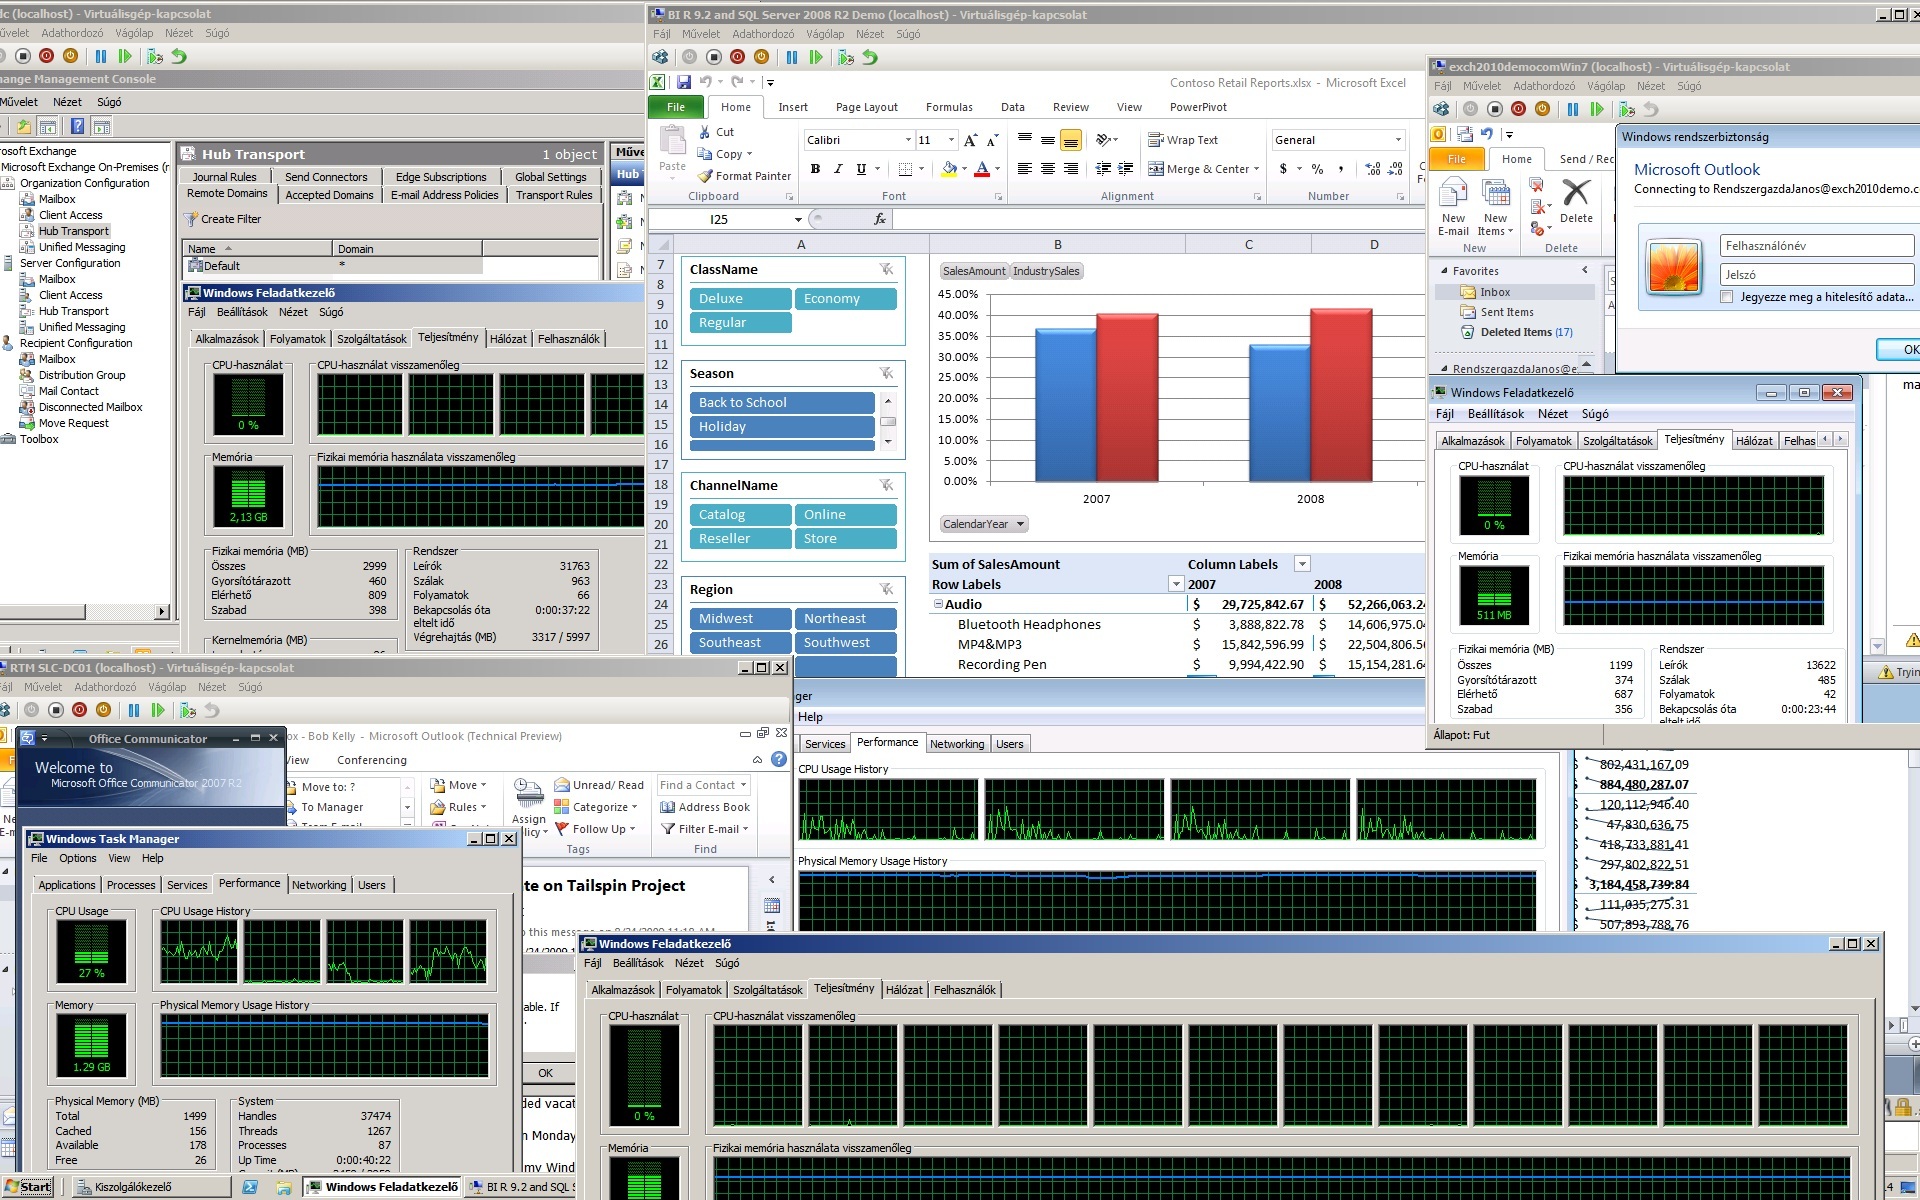The image size is (1920, 1200).
Task: Toggle Wrap Text in Excel
Action: (x=1182, y=140)
